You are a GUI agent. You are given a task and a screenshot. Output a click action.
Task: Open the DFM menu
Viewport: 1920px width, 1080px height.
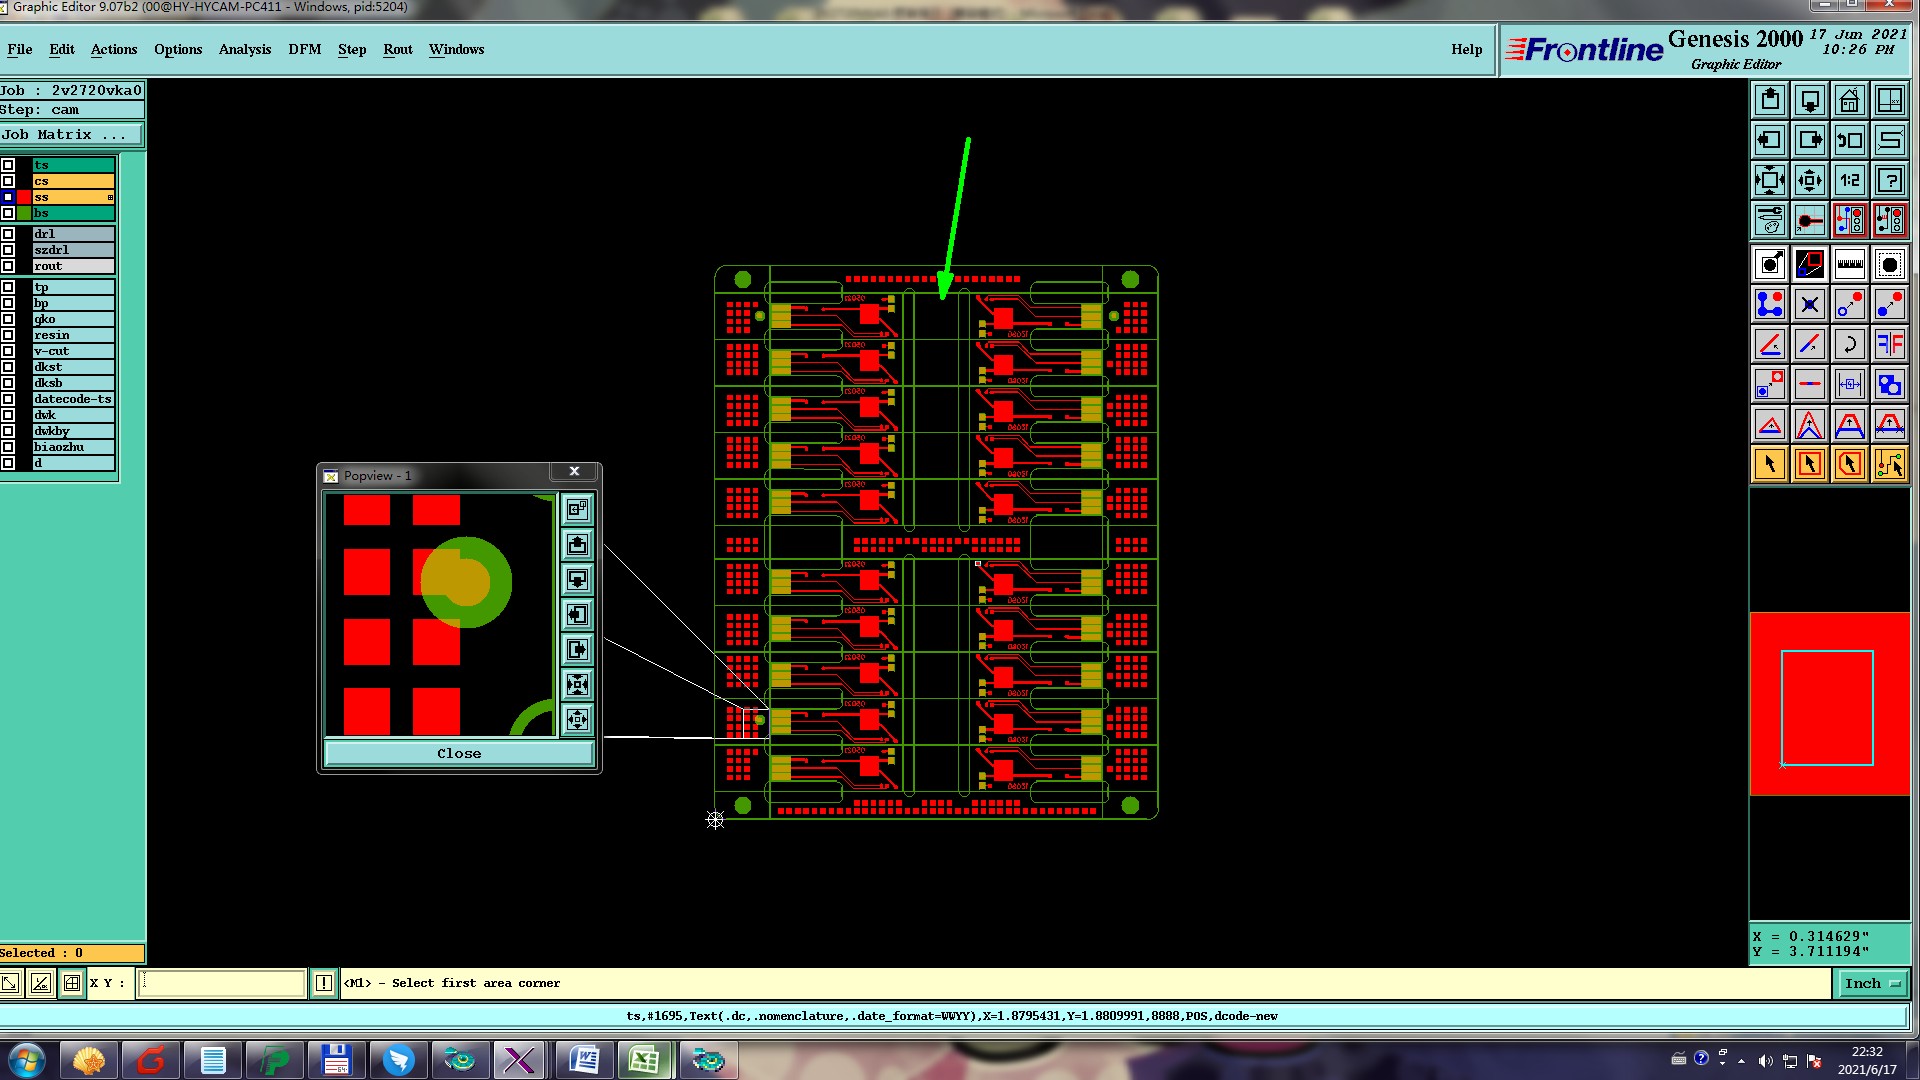pos(304,49)
